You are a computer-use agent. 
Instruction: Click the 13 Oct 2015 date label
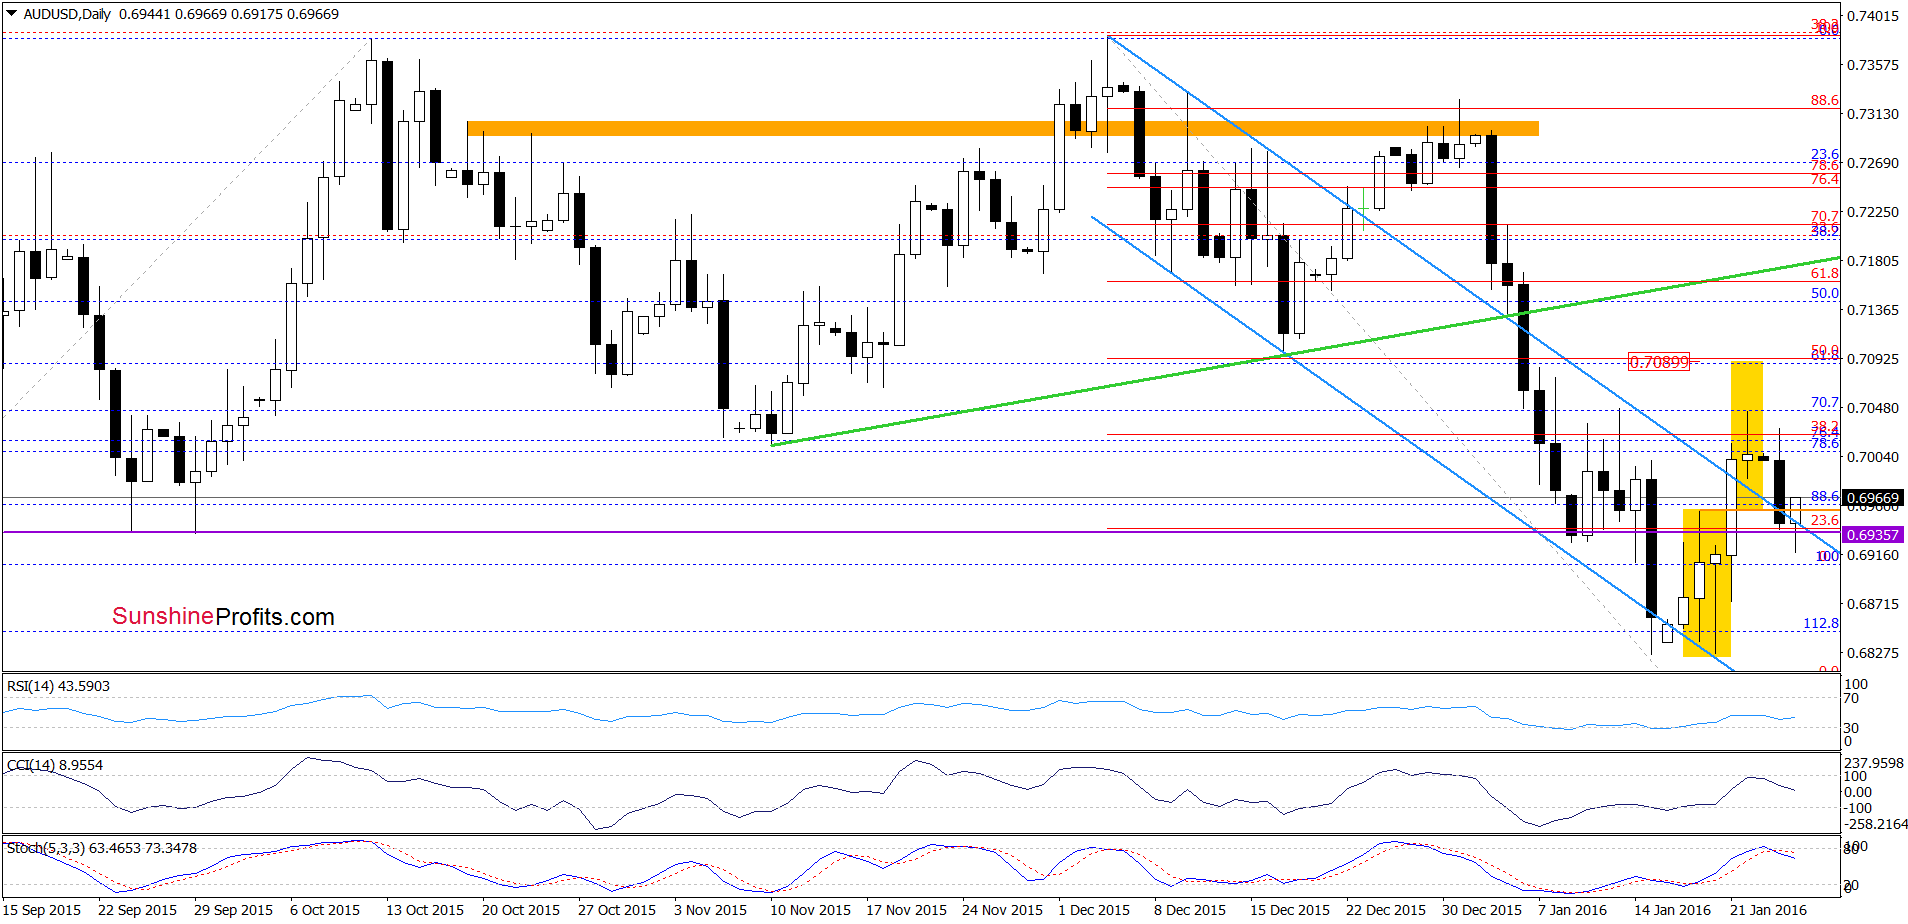click(425, 910)
